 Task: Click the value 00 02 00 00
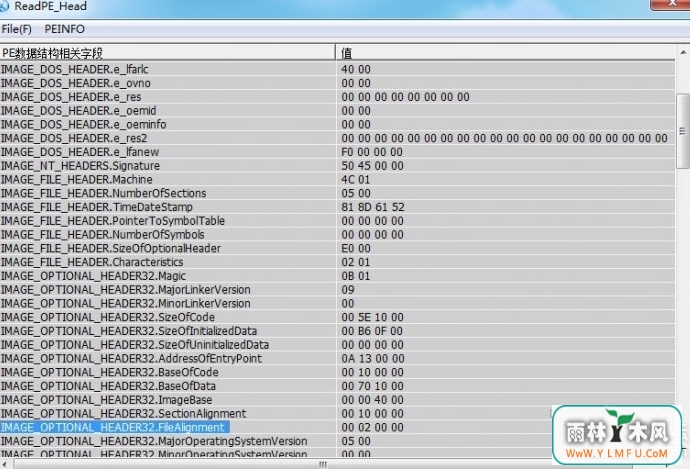[x=372, y=427]
